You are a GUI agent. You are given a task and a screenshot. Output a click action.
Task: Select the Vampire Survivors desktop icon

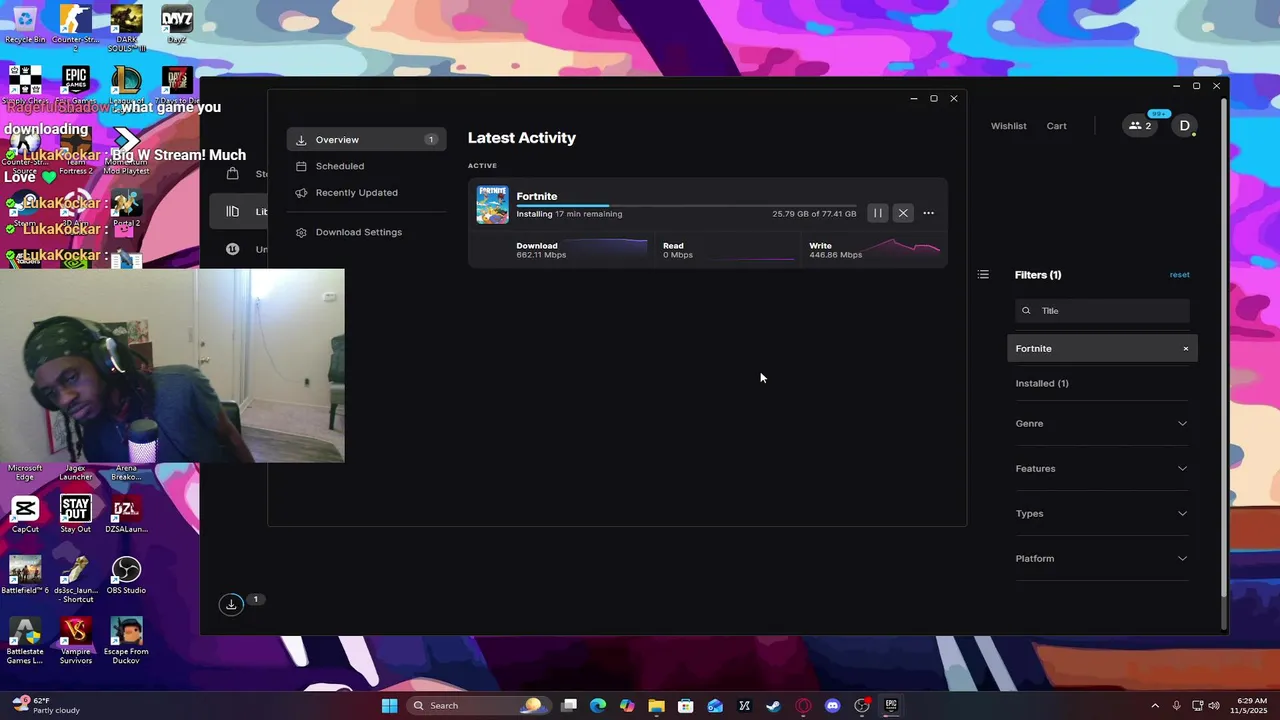pyautogui.click(x=75, y=640)
